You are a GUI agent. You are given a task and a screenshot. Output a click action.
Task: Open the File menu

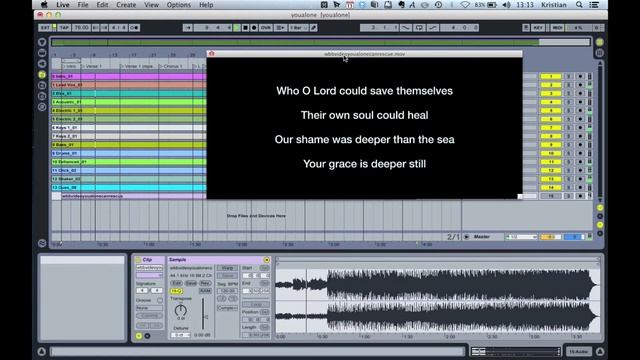(83, 5)
